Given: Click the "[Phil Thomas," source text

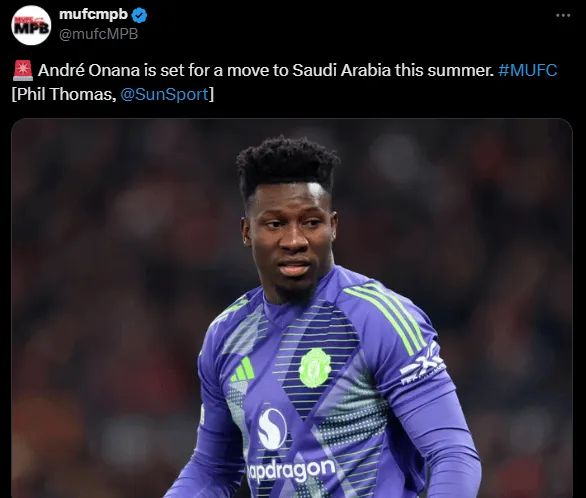Looking at the screenshot, I should 64,94.
